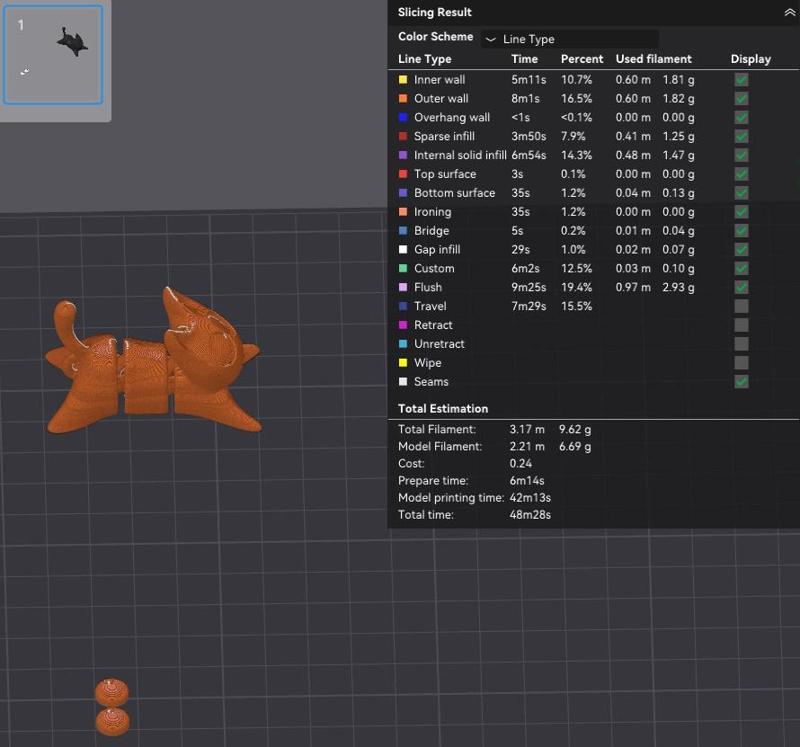800x747 pixels.
Task: Toggle Bridge display checkbox
Action: (741, 231)
